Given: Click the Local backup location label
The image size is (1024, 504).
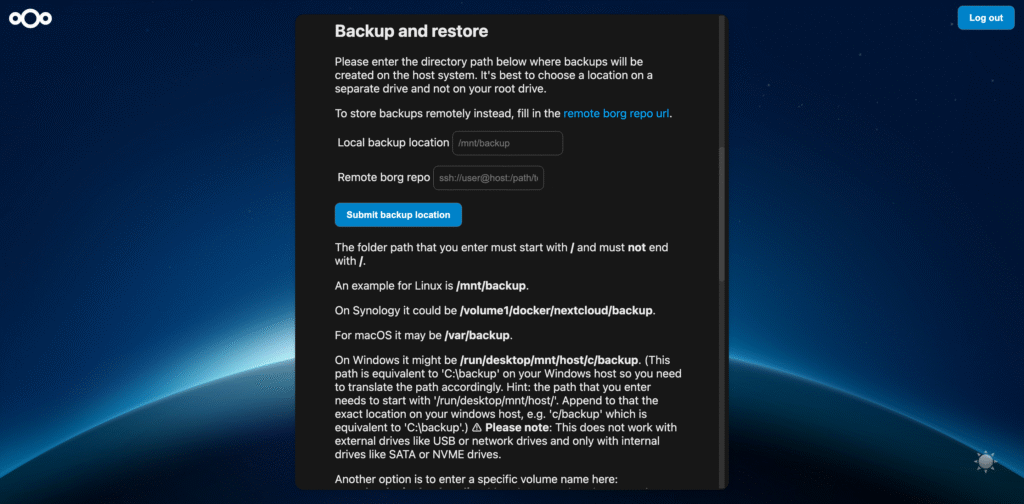Looking at the screenshot, I should [x=393, y=143].
